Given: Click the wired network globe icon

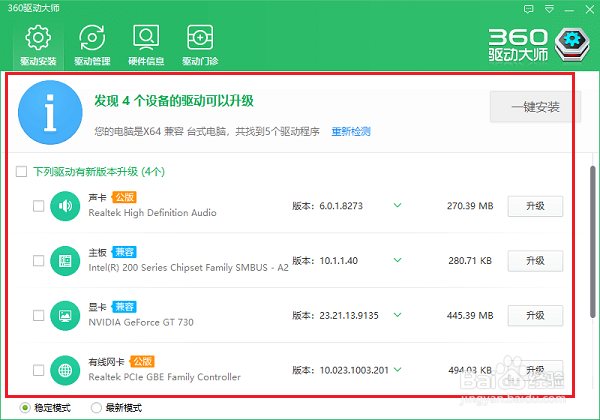Looking at the screenshot, I should (65, 370).
